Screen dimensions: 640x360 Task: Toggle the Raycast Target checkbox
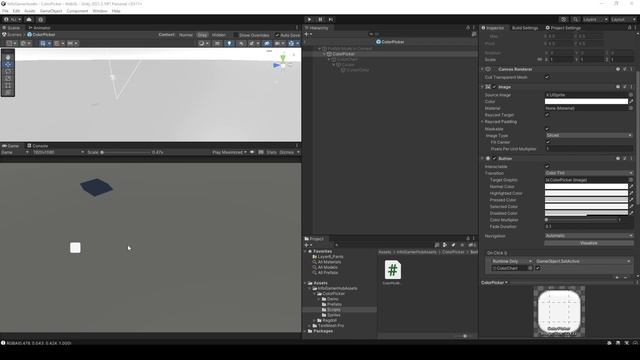pos(547,115)
